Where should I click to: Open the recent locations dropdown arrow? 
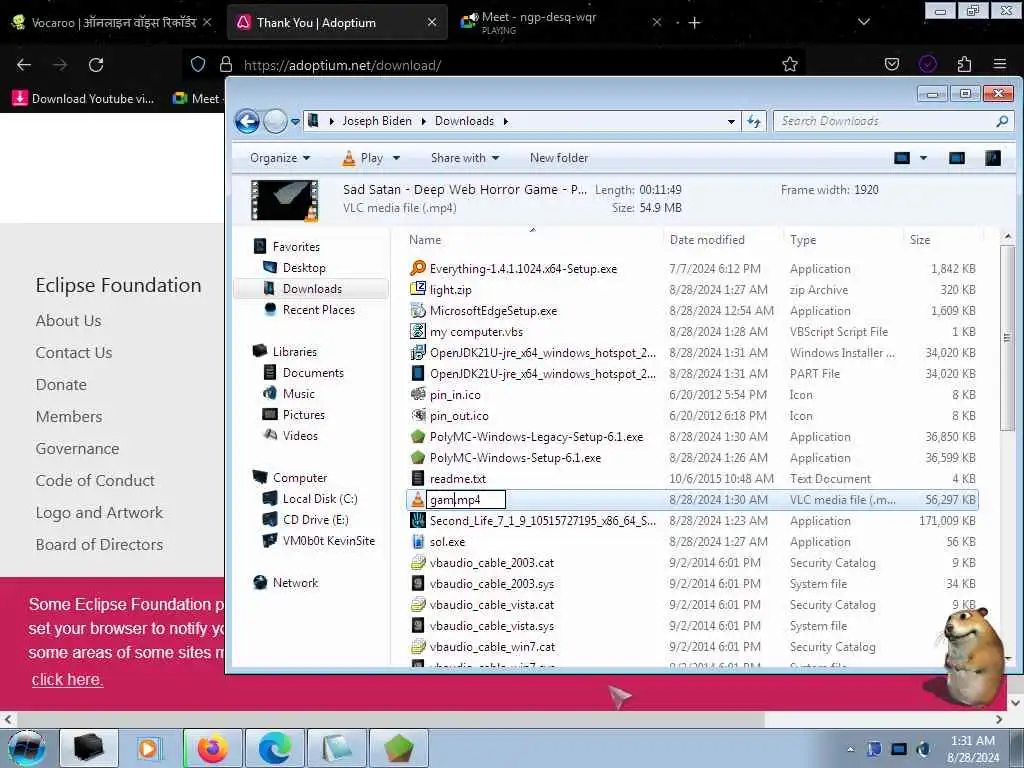tap(295, 121)
